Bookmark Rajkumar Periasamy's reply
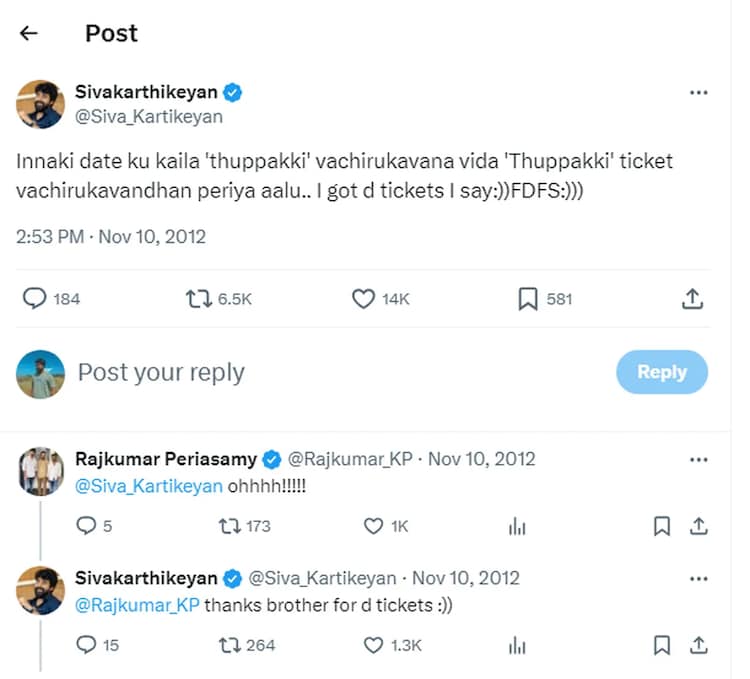750x679 pixels. [x=661, y=526]
